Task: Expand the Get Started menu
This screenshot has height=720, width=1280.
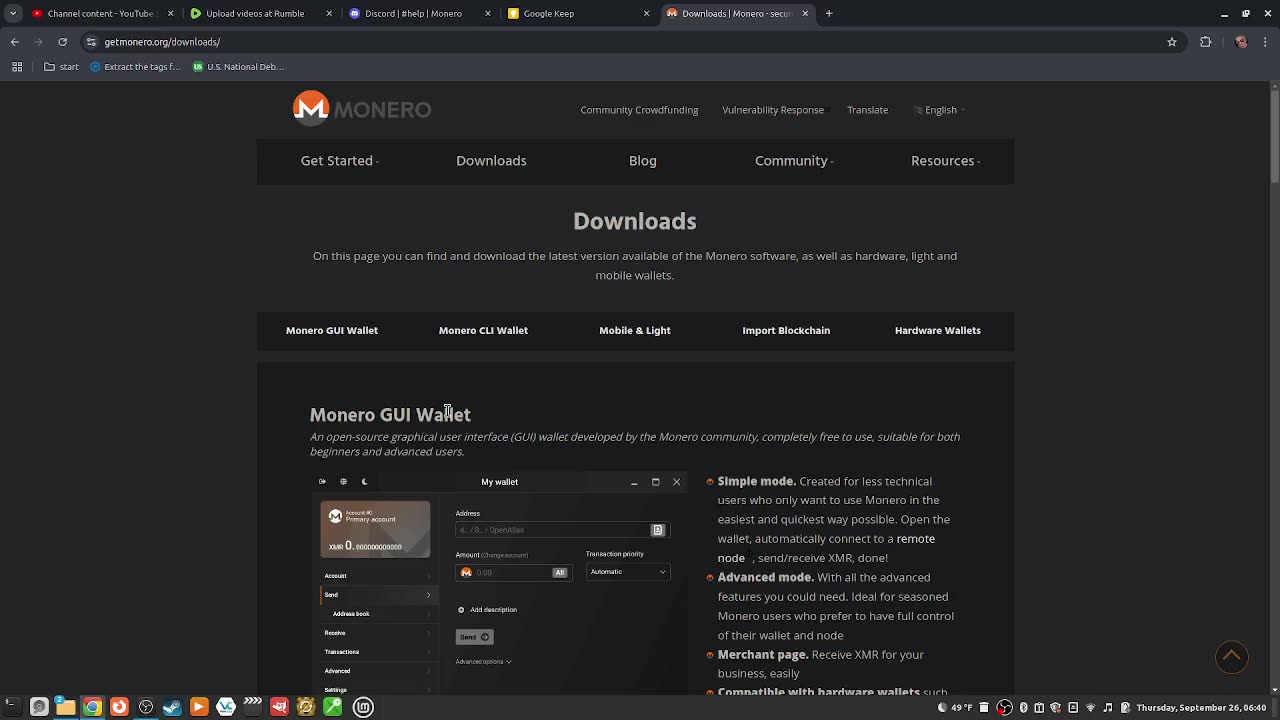Action: pyautogui.click(x=339, y=161)
